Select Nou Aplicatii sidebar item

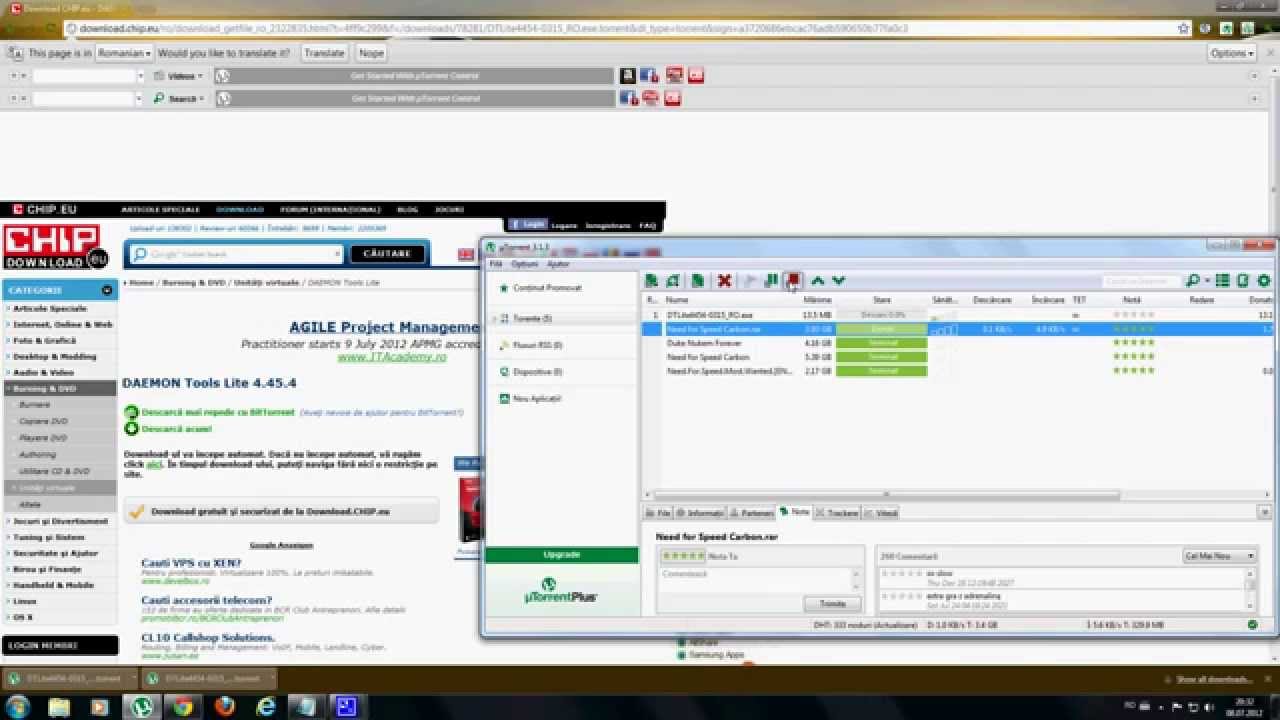pos(536,399)
